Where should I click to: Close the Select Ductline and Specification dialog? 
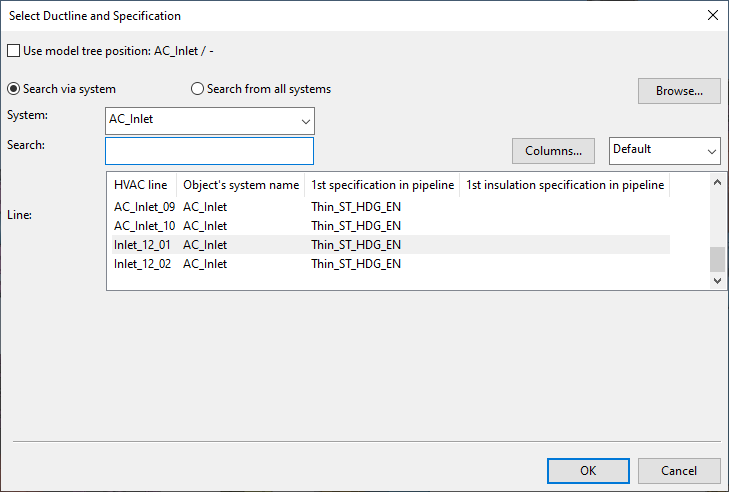(712, 16)
